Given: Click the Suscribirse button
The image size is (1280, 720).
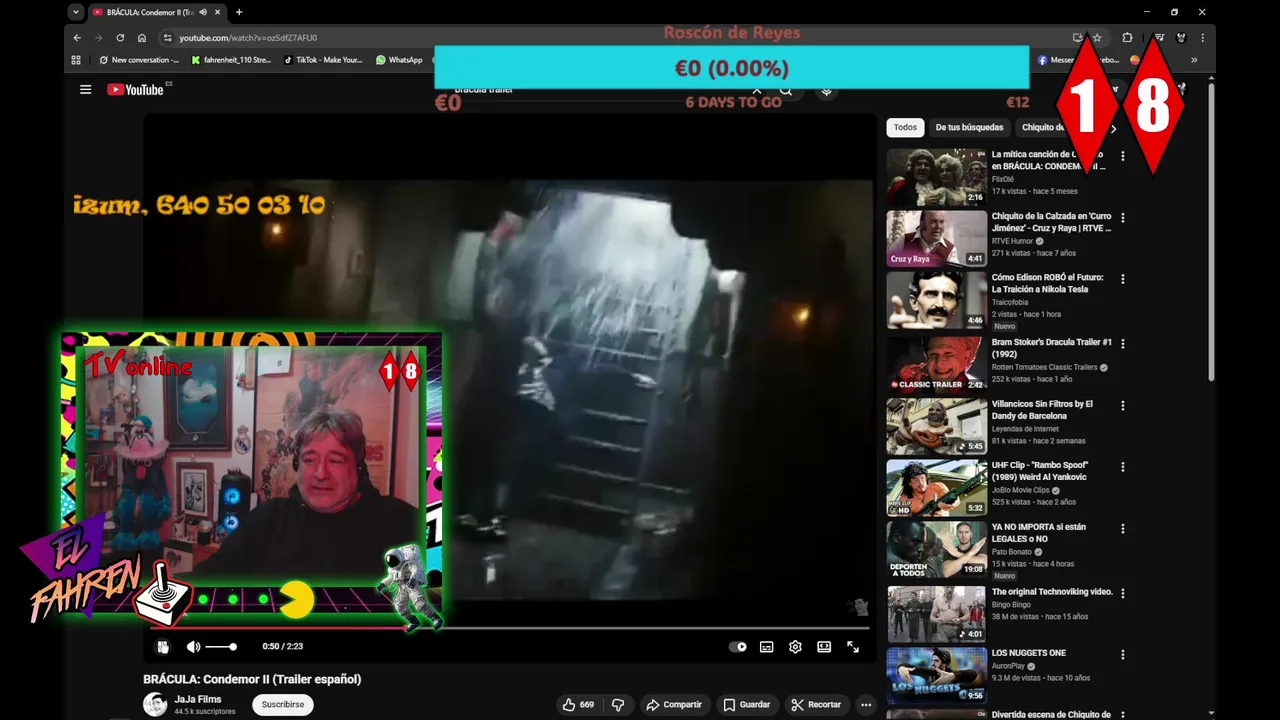Looking at the screenshot, I should (283, 705).
